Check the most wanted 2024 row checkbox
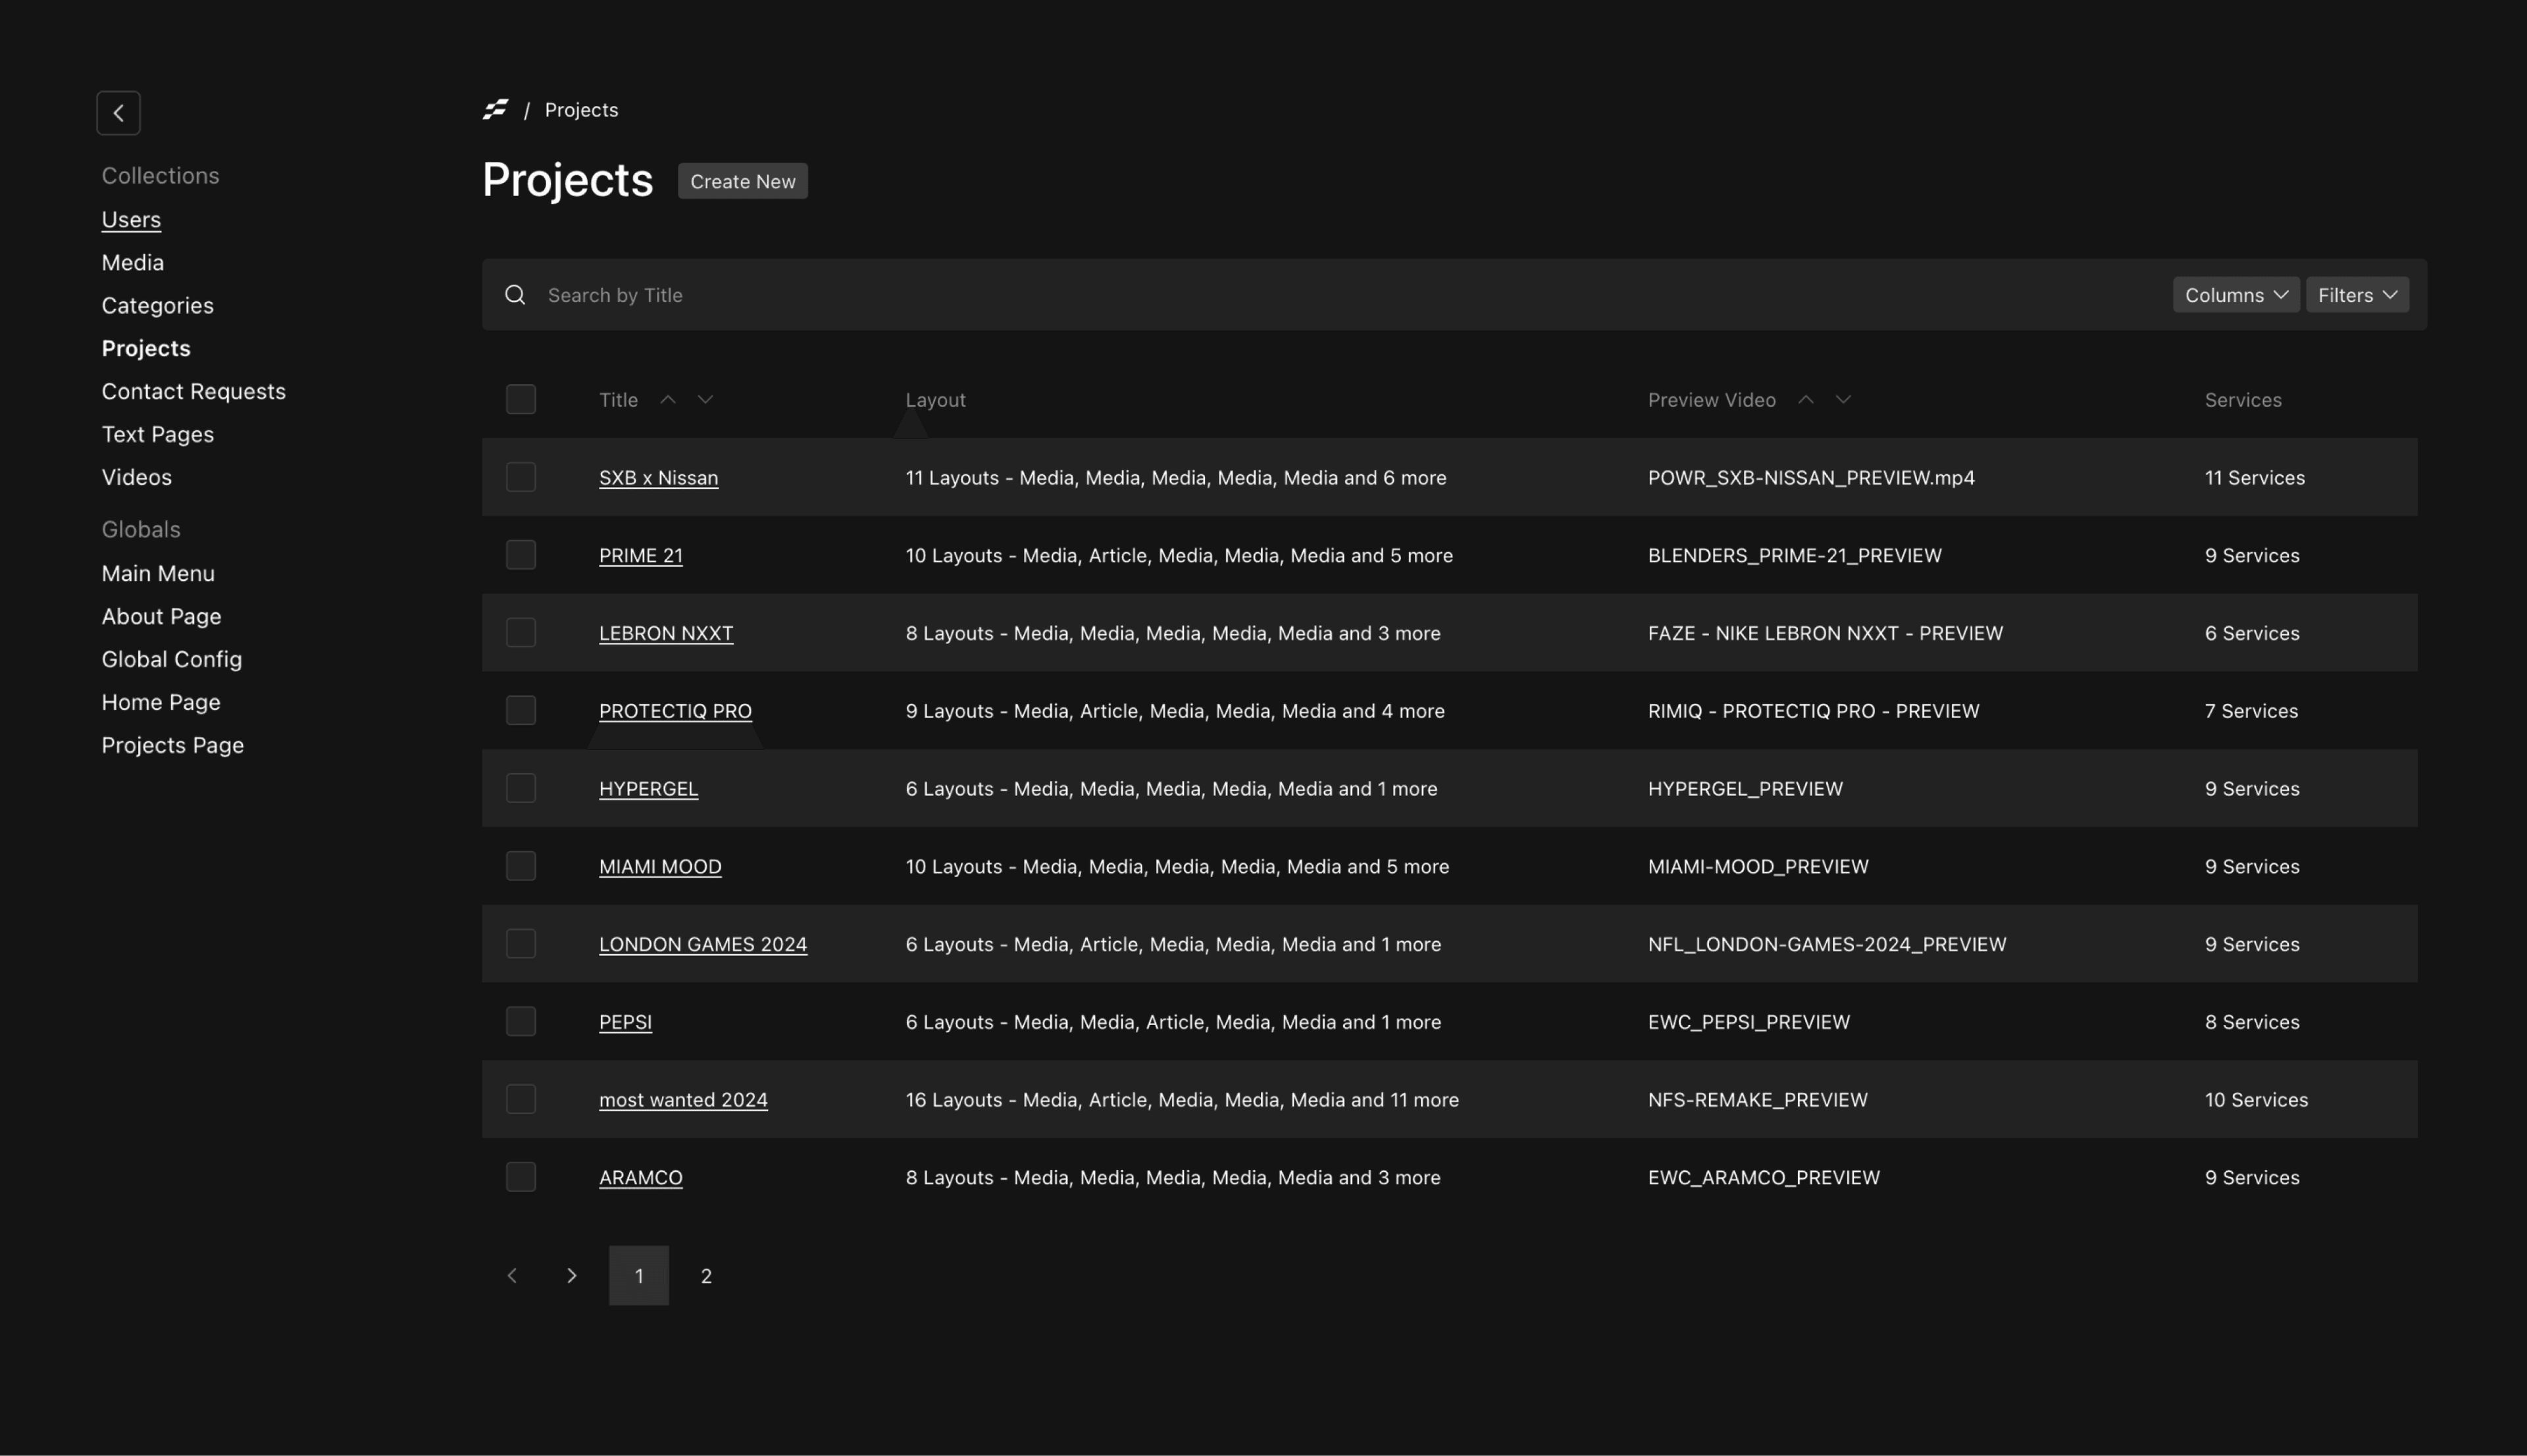 point(521,1100)
